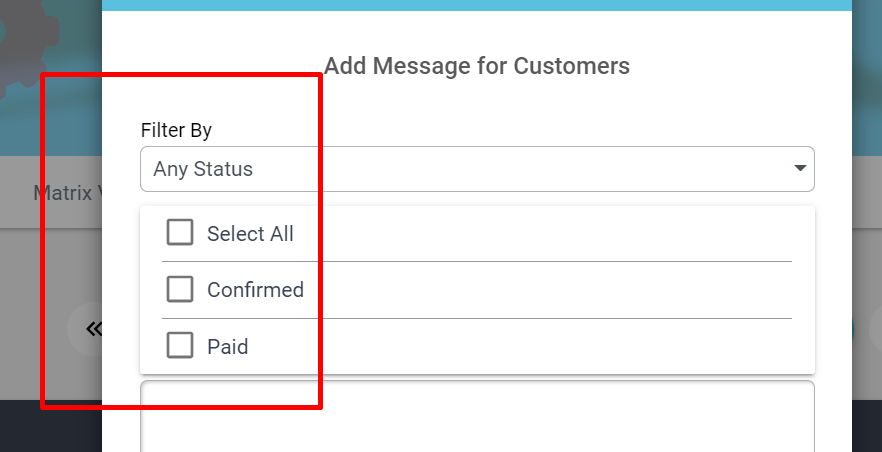Click the blue header bar of the dialog
The height and width of the screenshot is (452, 882).
[477, 5]
